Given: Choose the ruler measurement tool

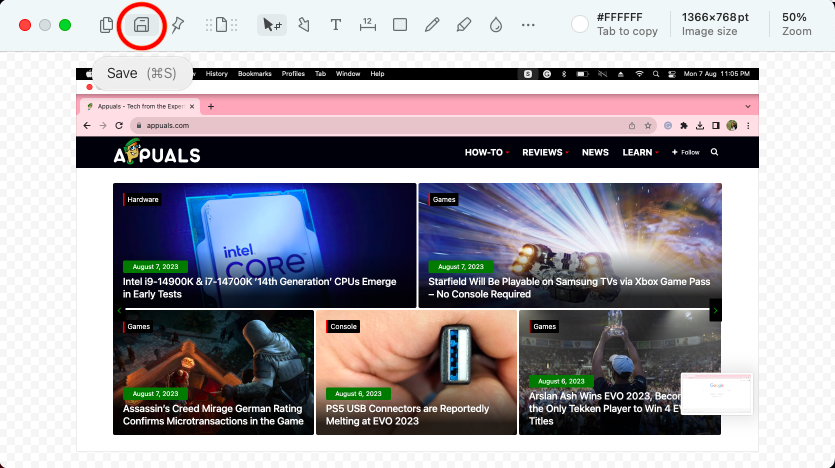Looking at the screenshot, I should point(367,25).
